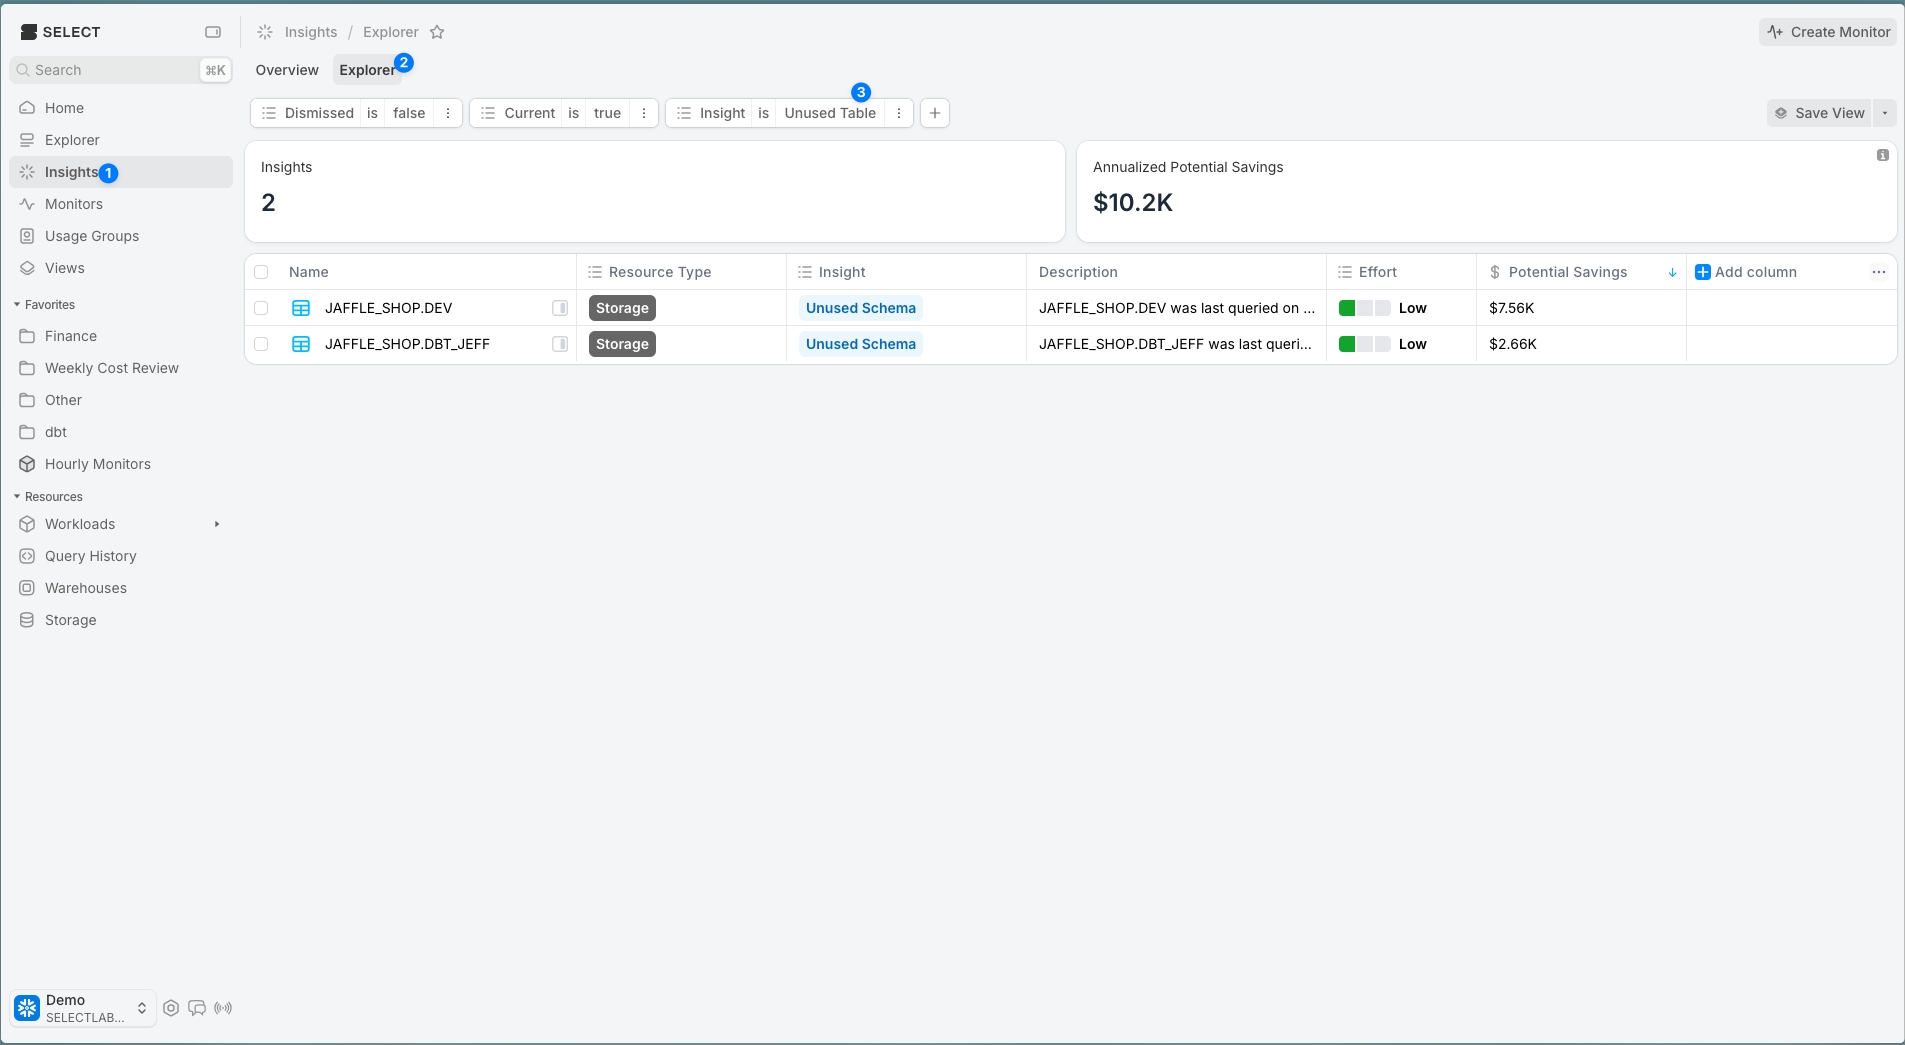Open settings gear icon at bottom left
Screen dimensions: 1905x1045
pos(171,1008)
